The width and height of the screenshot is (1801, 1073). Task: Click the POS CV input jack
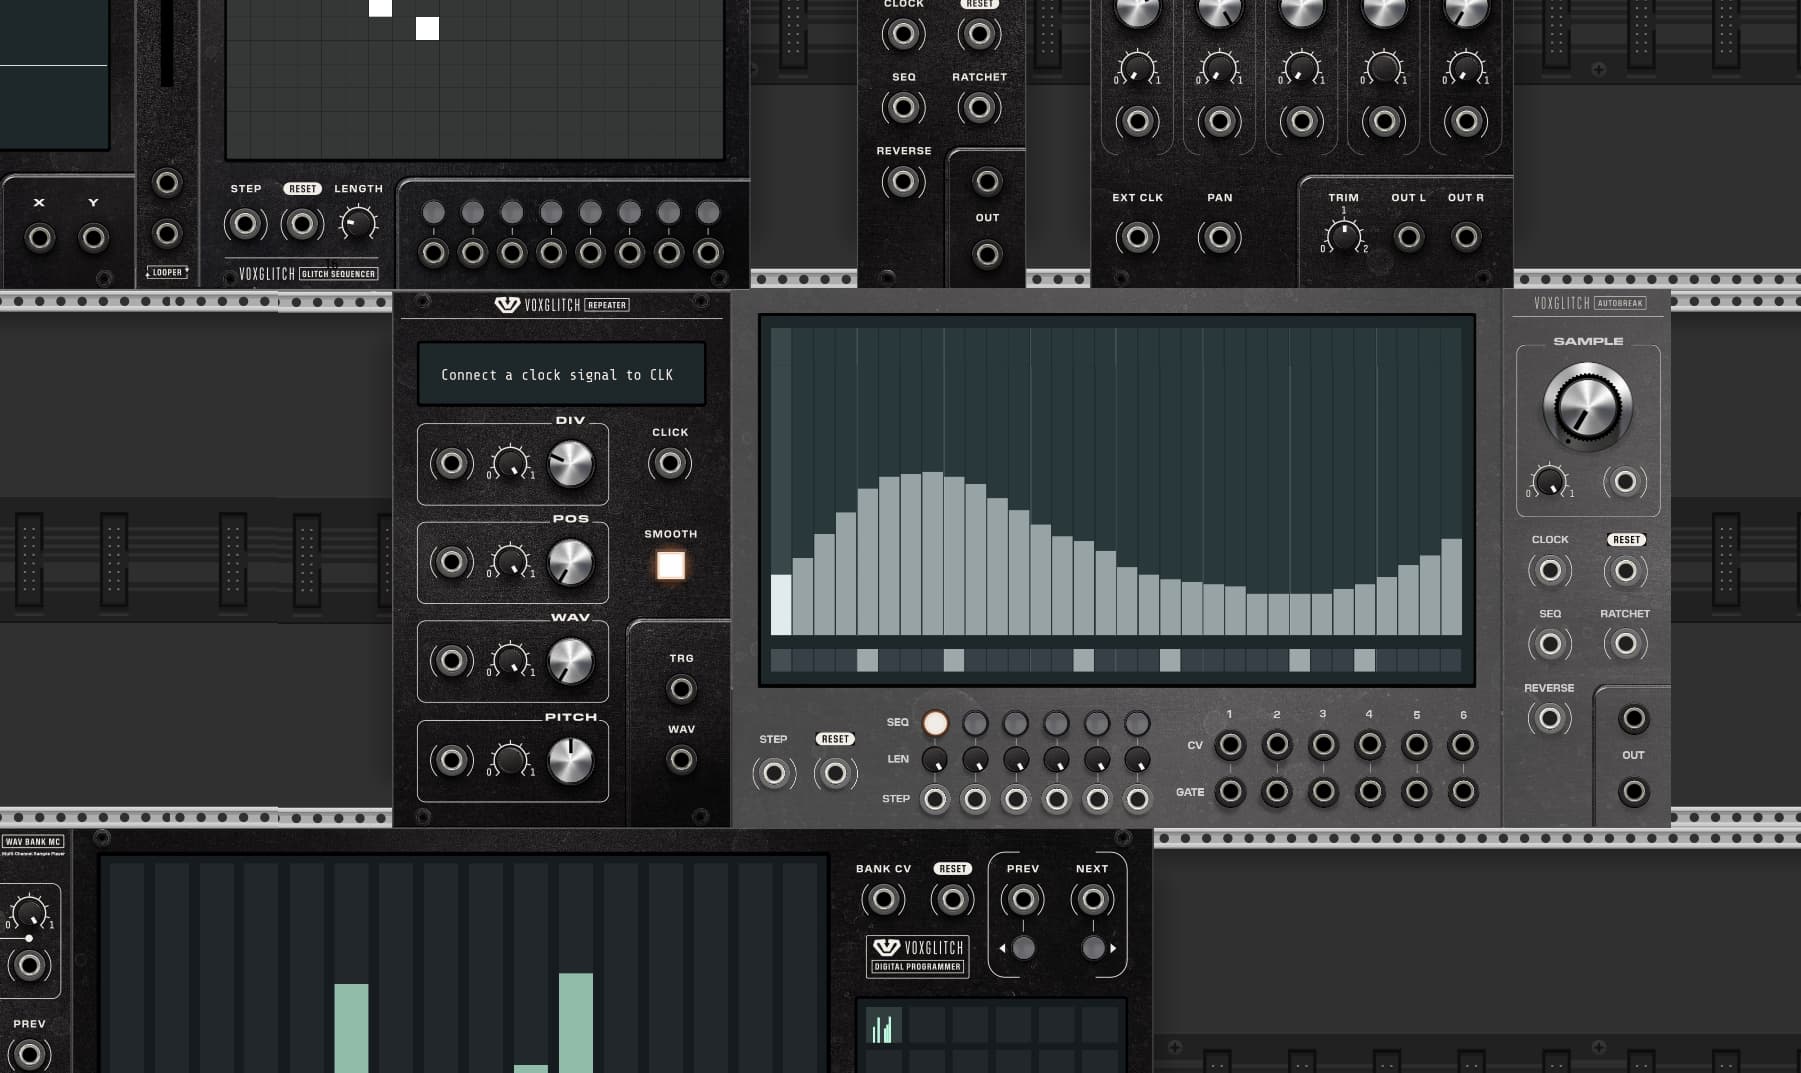[451, 562]
